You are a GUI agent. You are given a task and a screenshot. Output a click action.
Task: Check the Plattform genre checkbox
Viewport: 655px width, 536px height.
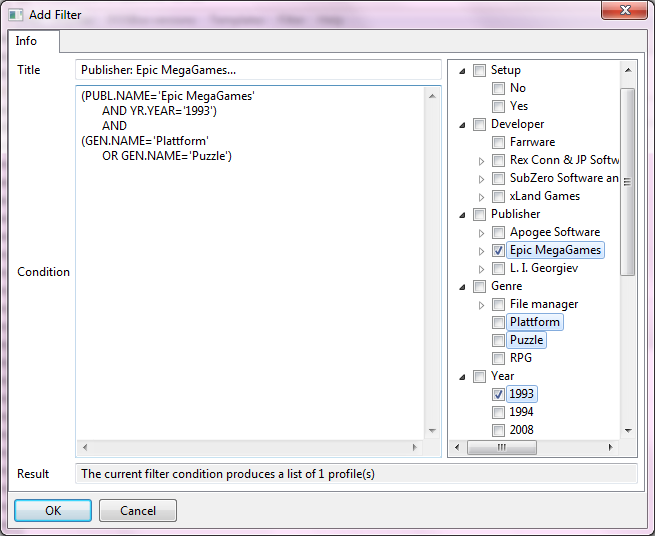(498, 322)
